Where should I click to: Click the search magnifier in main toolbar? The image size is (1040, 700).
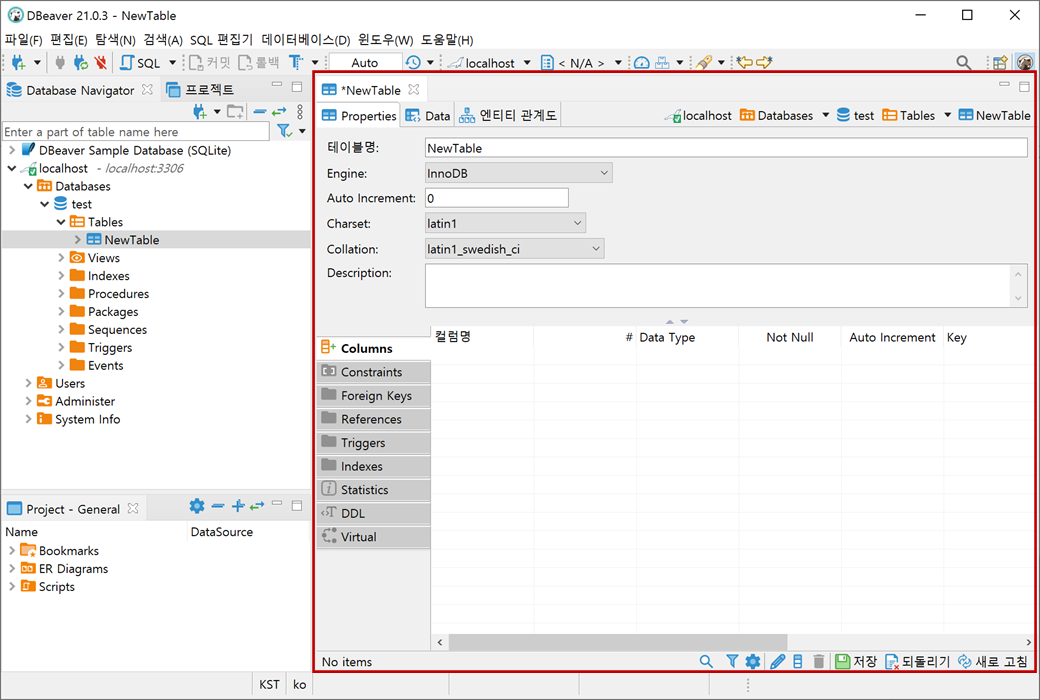[964, 62]
